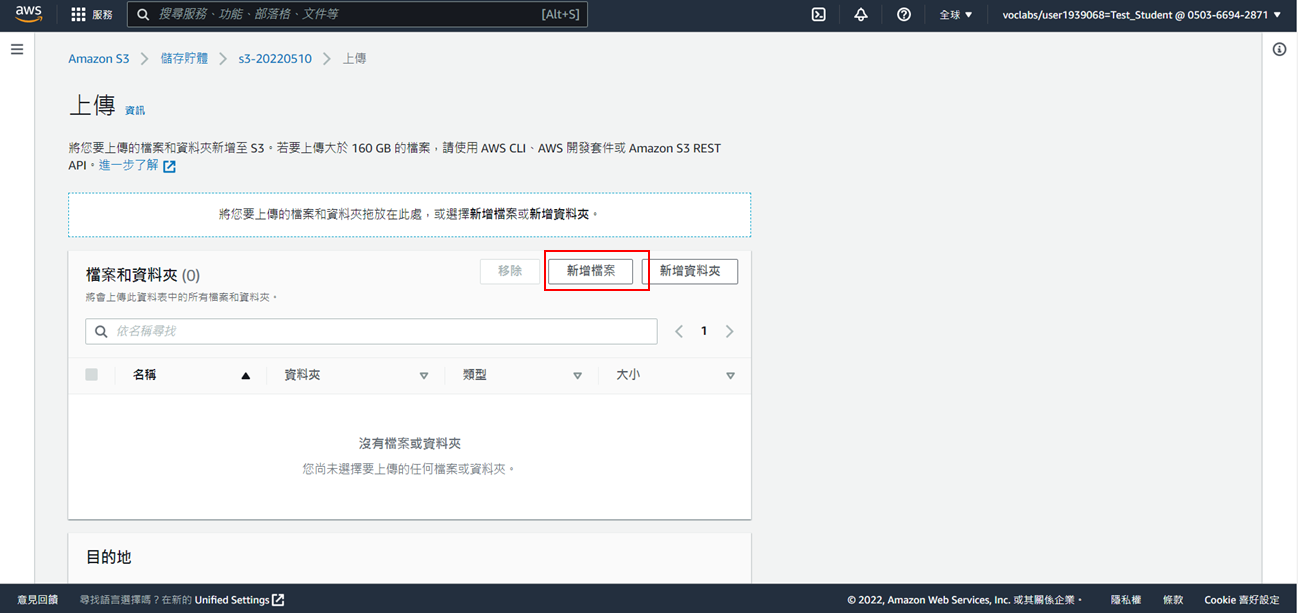Viewport: 1298px width, 613px height.
Task: Sort by 類型 column arrow
Action: pos(577,376)
